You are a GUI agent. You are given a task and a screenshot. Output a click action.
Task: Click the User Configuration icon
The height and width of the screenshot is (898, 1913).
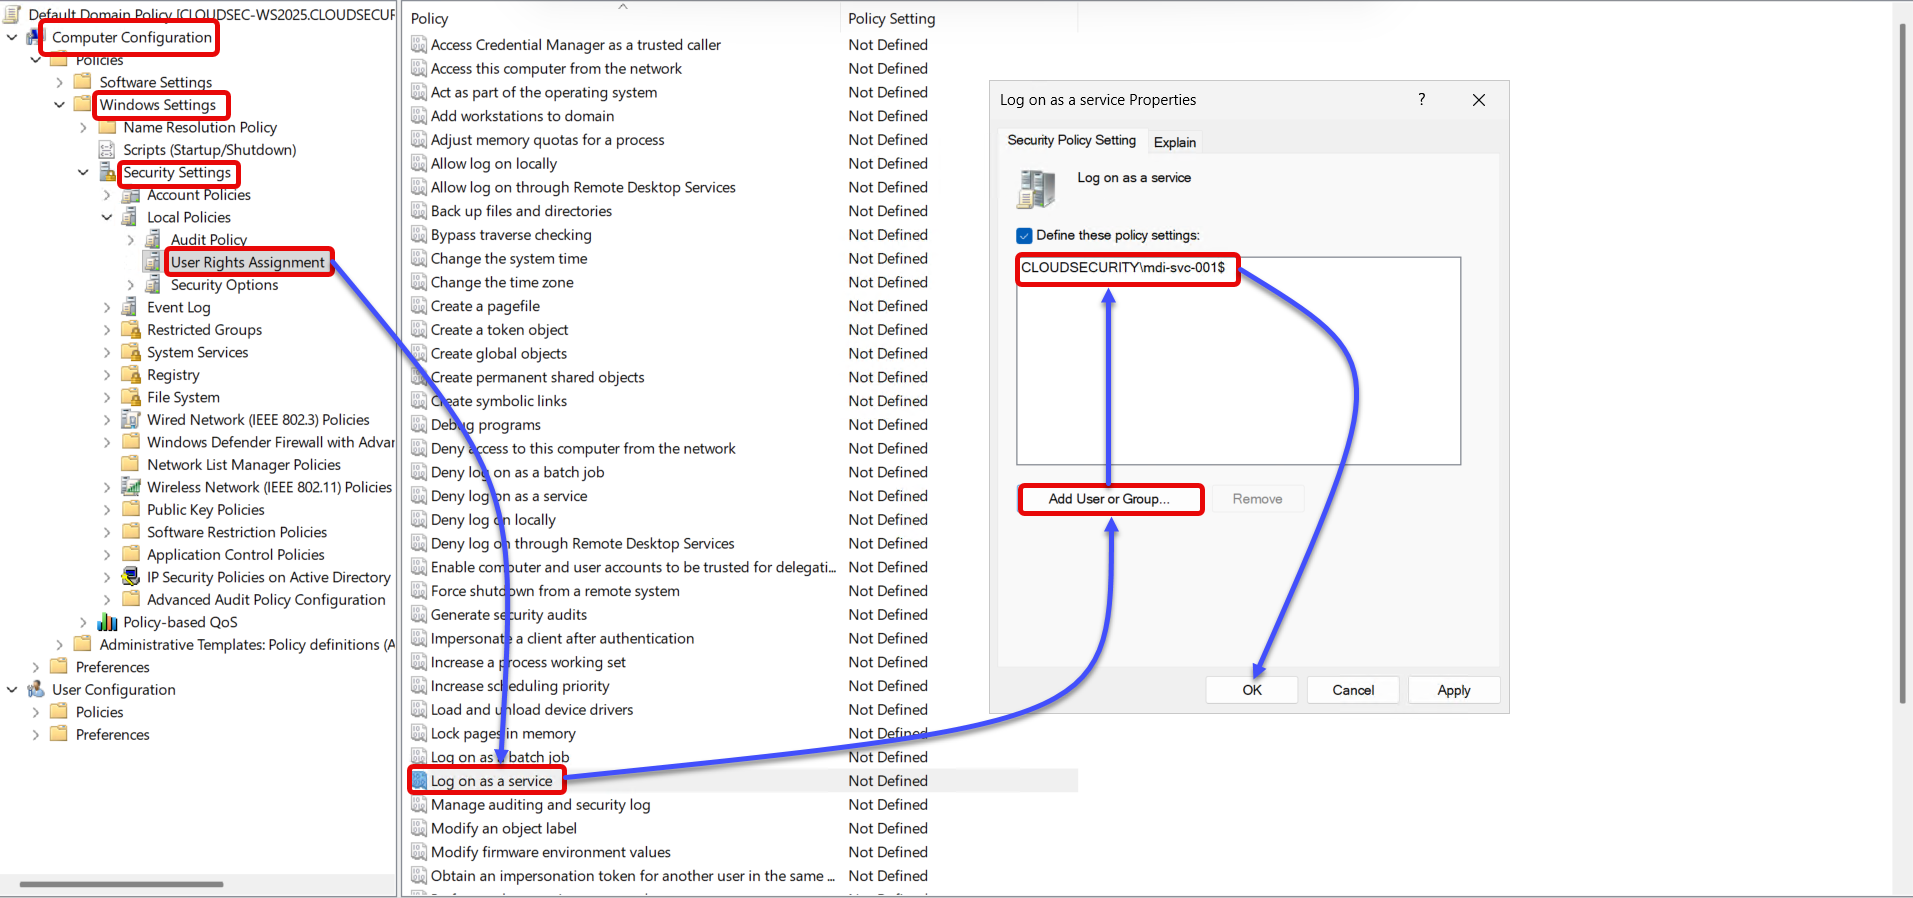coord(36,690)
